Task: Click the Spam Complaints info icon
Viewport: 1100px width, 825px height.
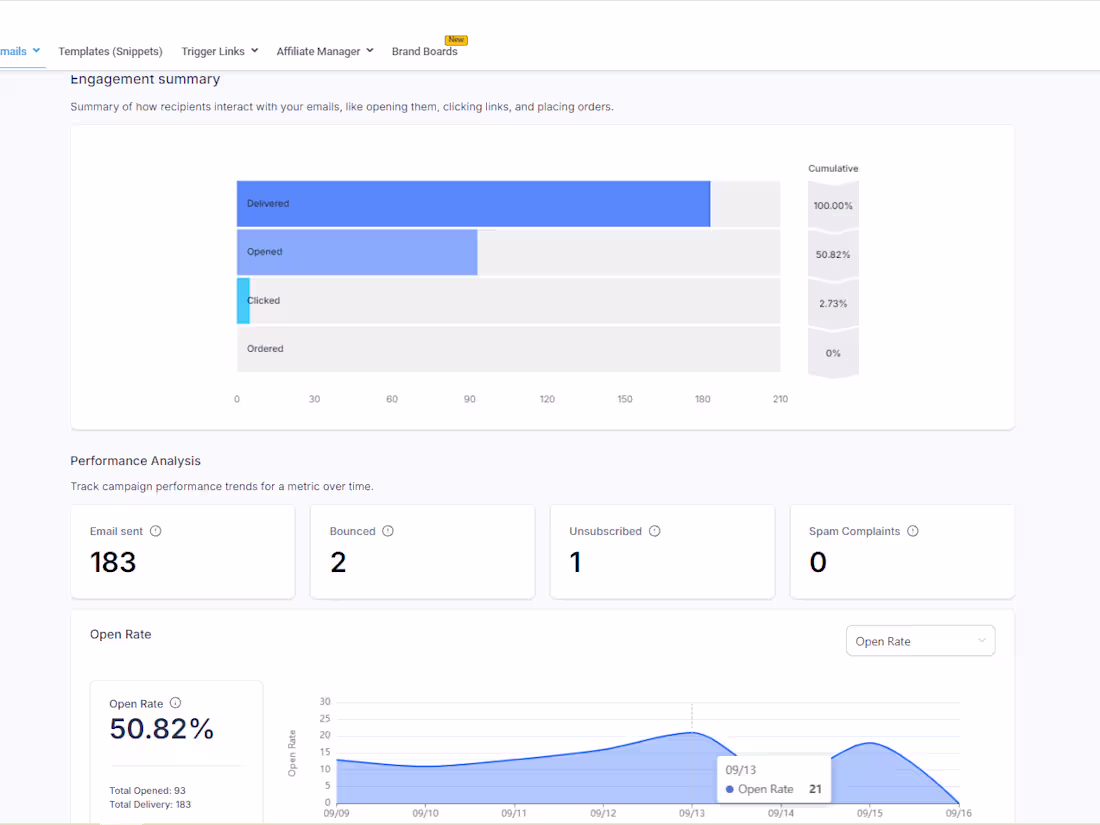Action: point(912,531)
